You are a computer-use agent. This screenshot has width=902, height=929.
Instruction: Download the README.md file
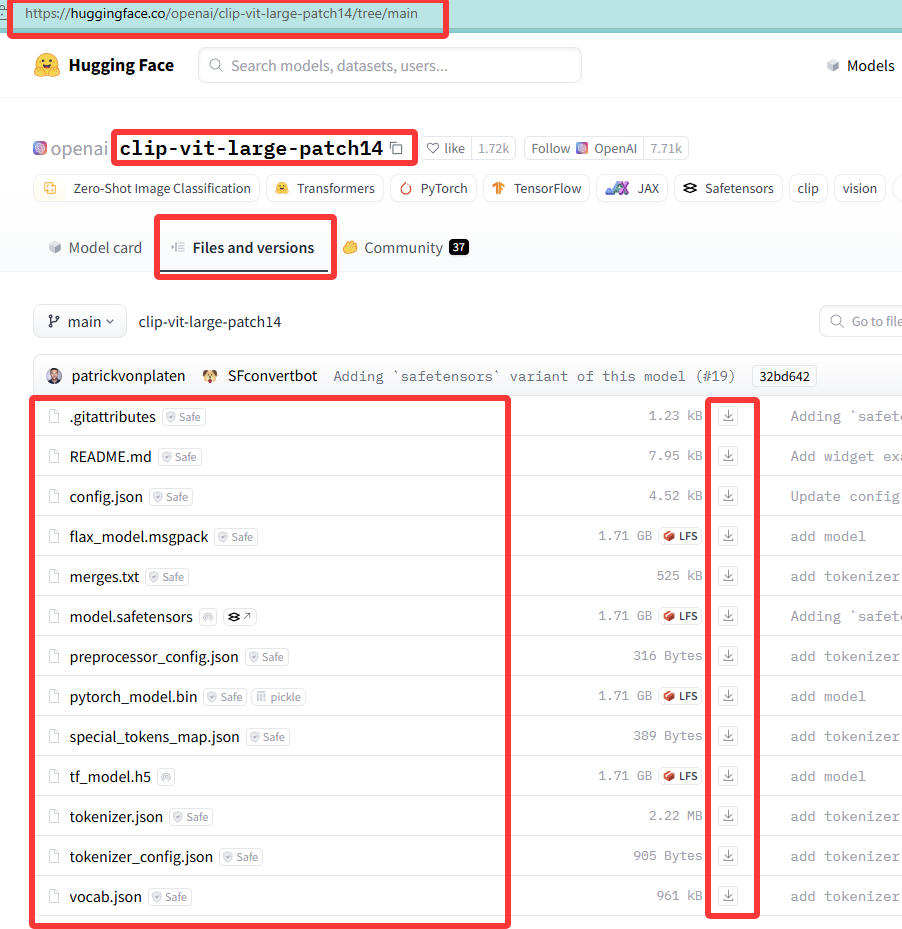[728, 456]
